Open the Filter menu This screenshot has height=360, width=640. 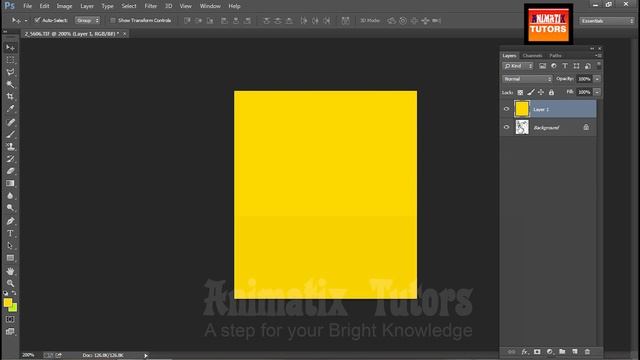click(x=151, y=6)
